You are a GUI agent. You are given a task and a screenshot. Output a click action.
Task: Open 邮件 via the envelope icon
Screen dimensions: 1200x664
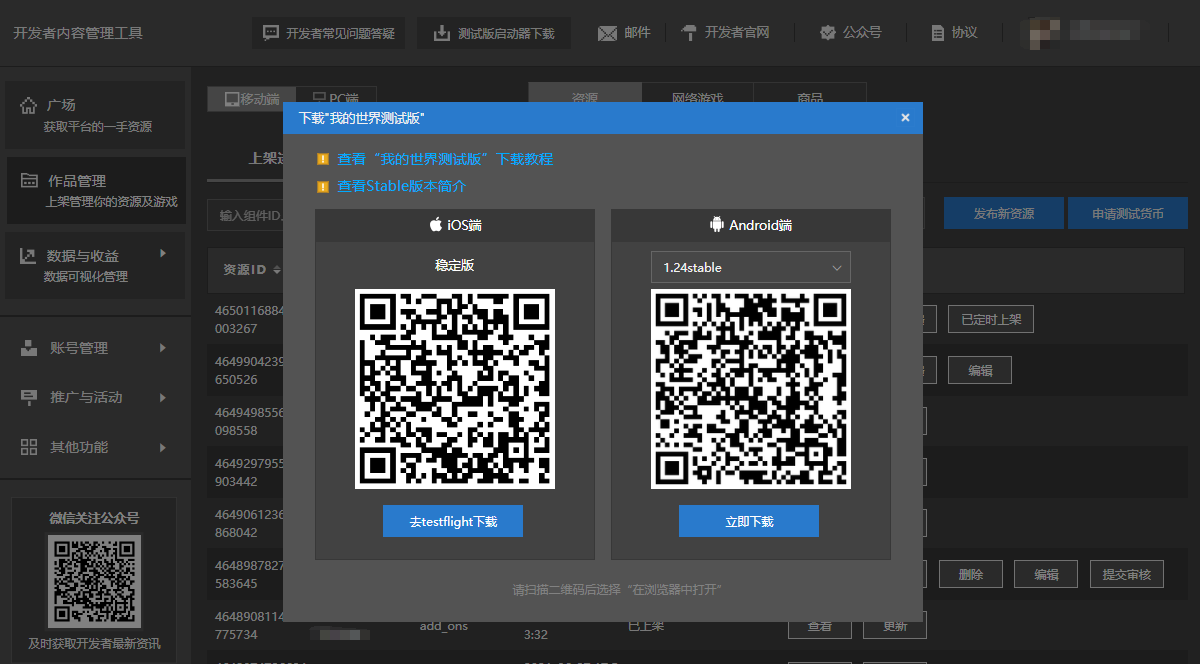click(607, 33)
